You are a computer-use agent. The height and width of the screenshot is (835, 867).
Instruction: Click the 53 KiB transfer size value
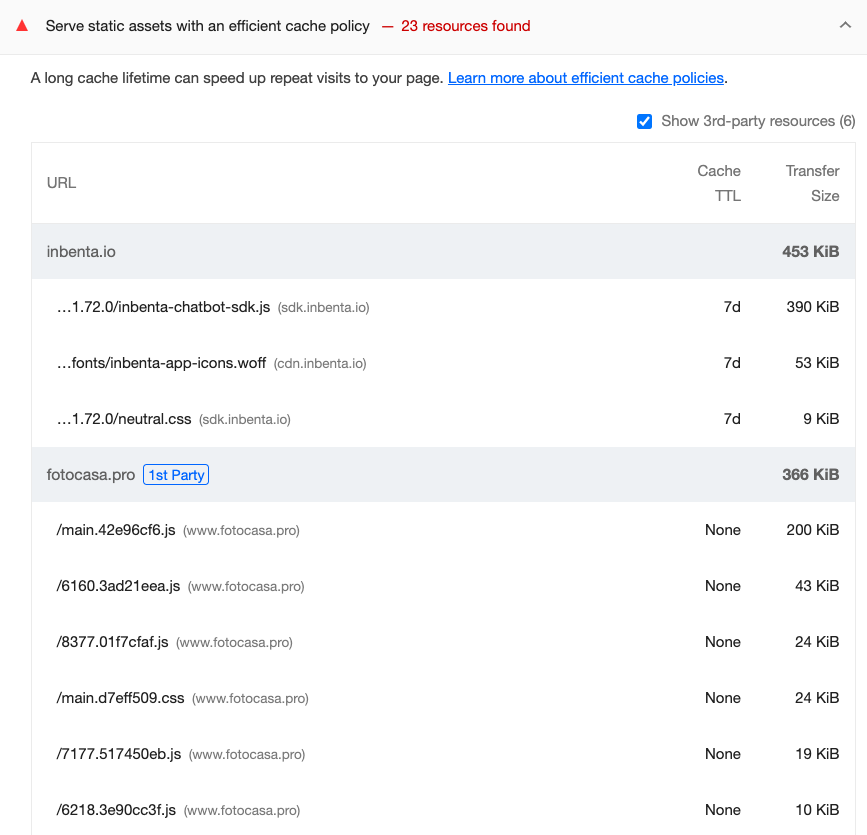[817, 363]
